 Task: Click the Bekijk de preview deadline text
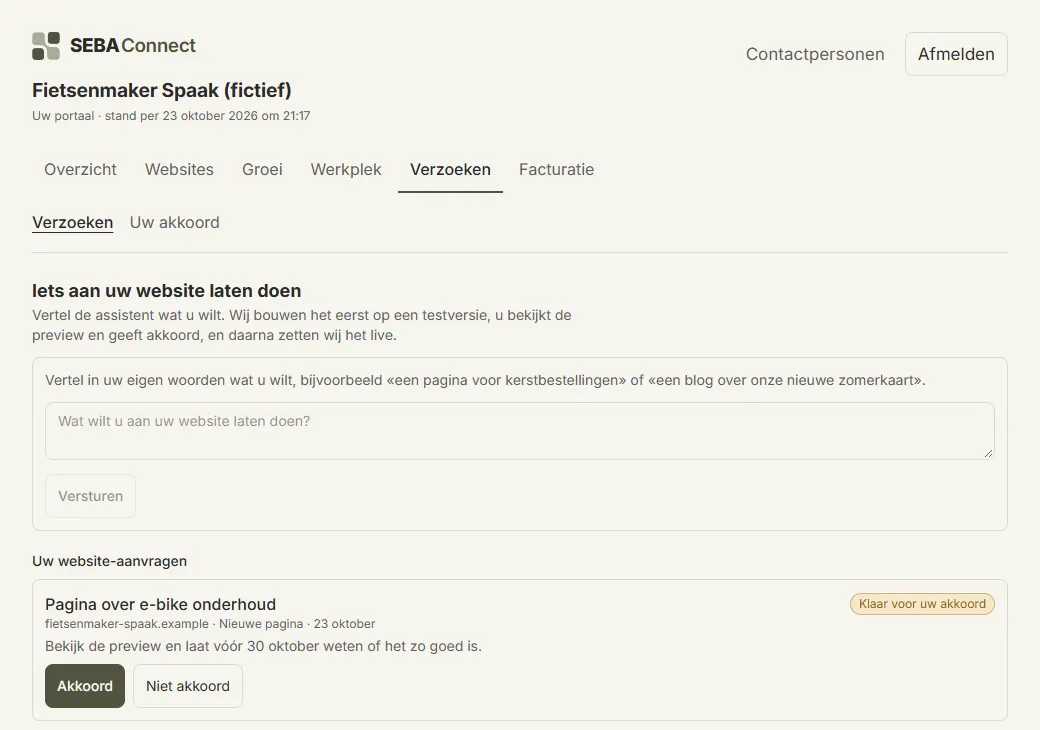coord(263,646)
